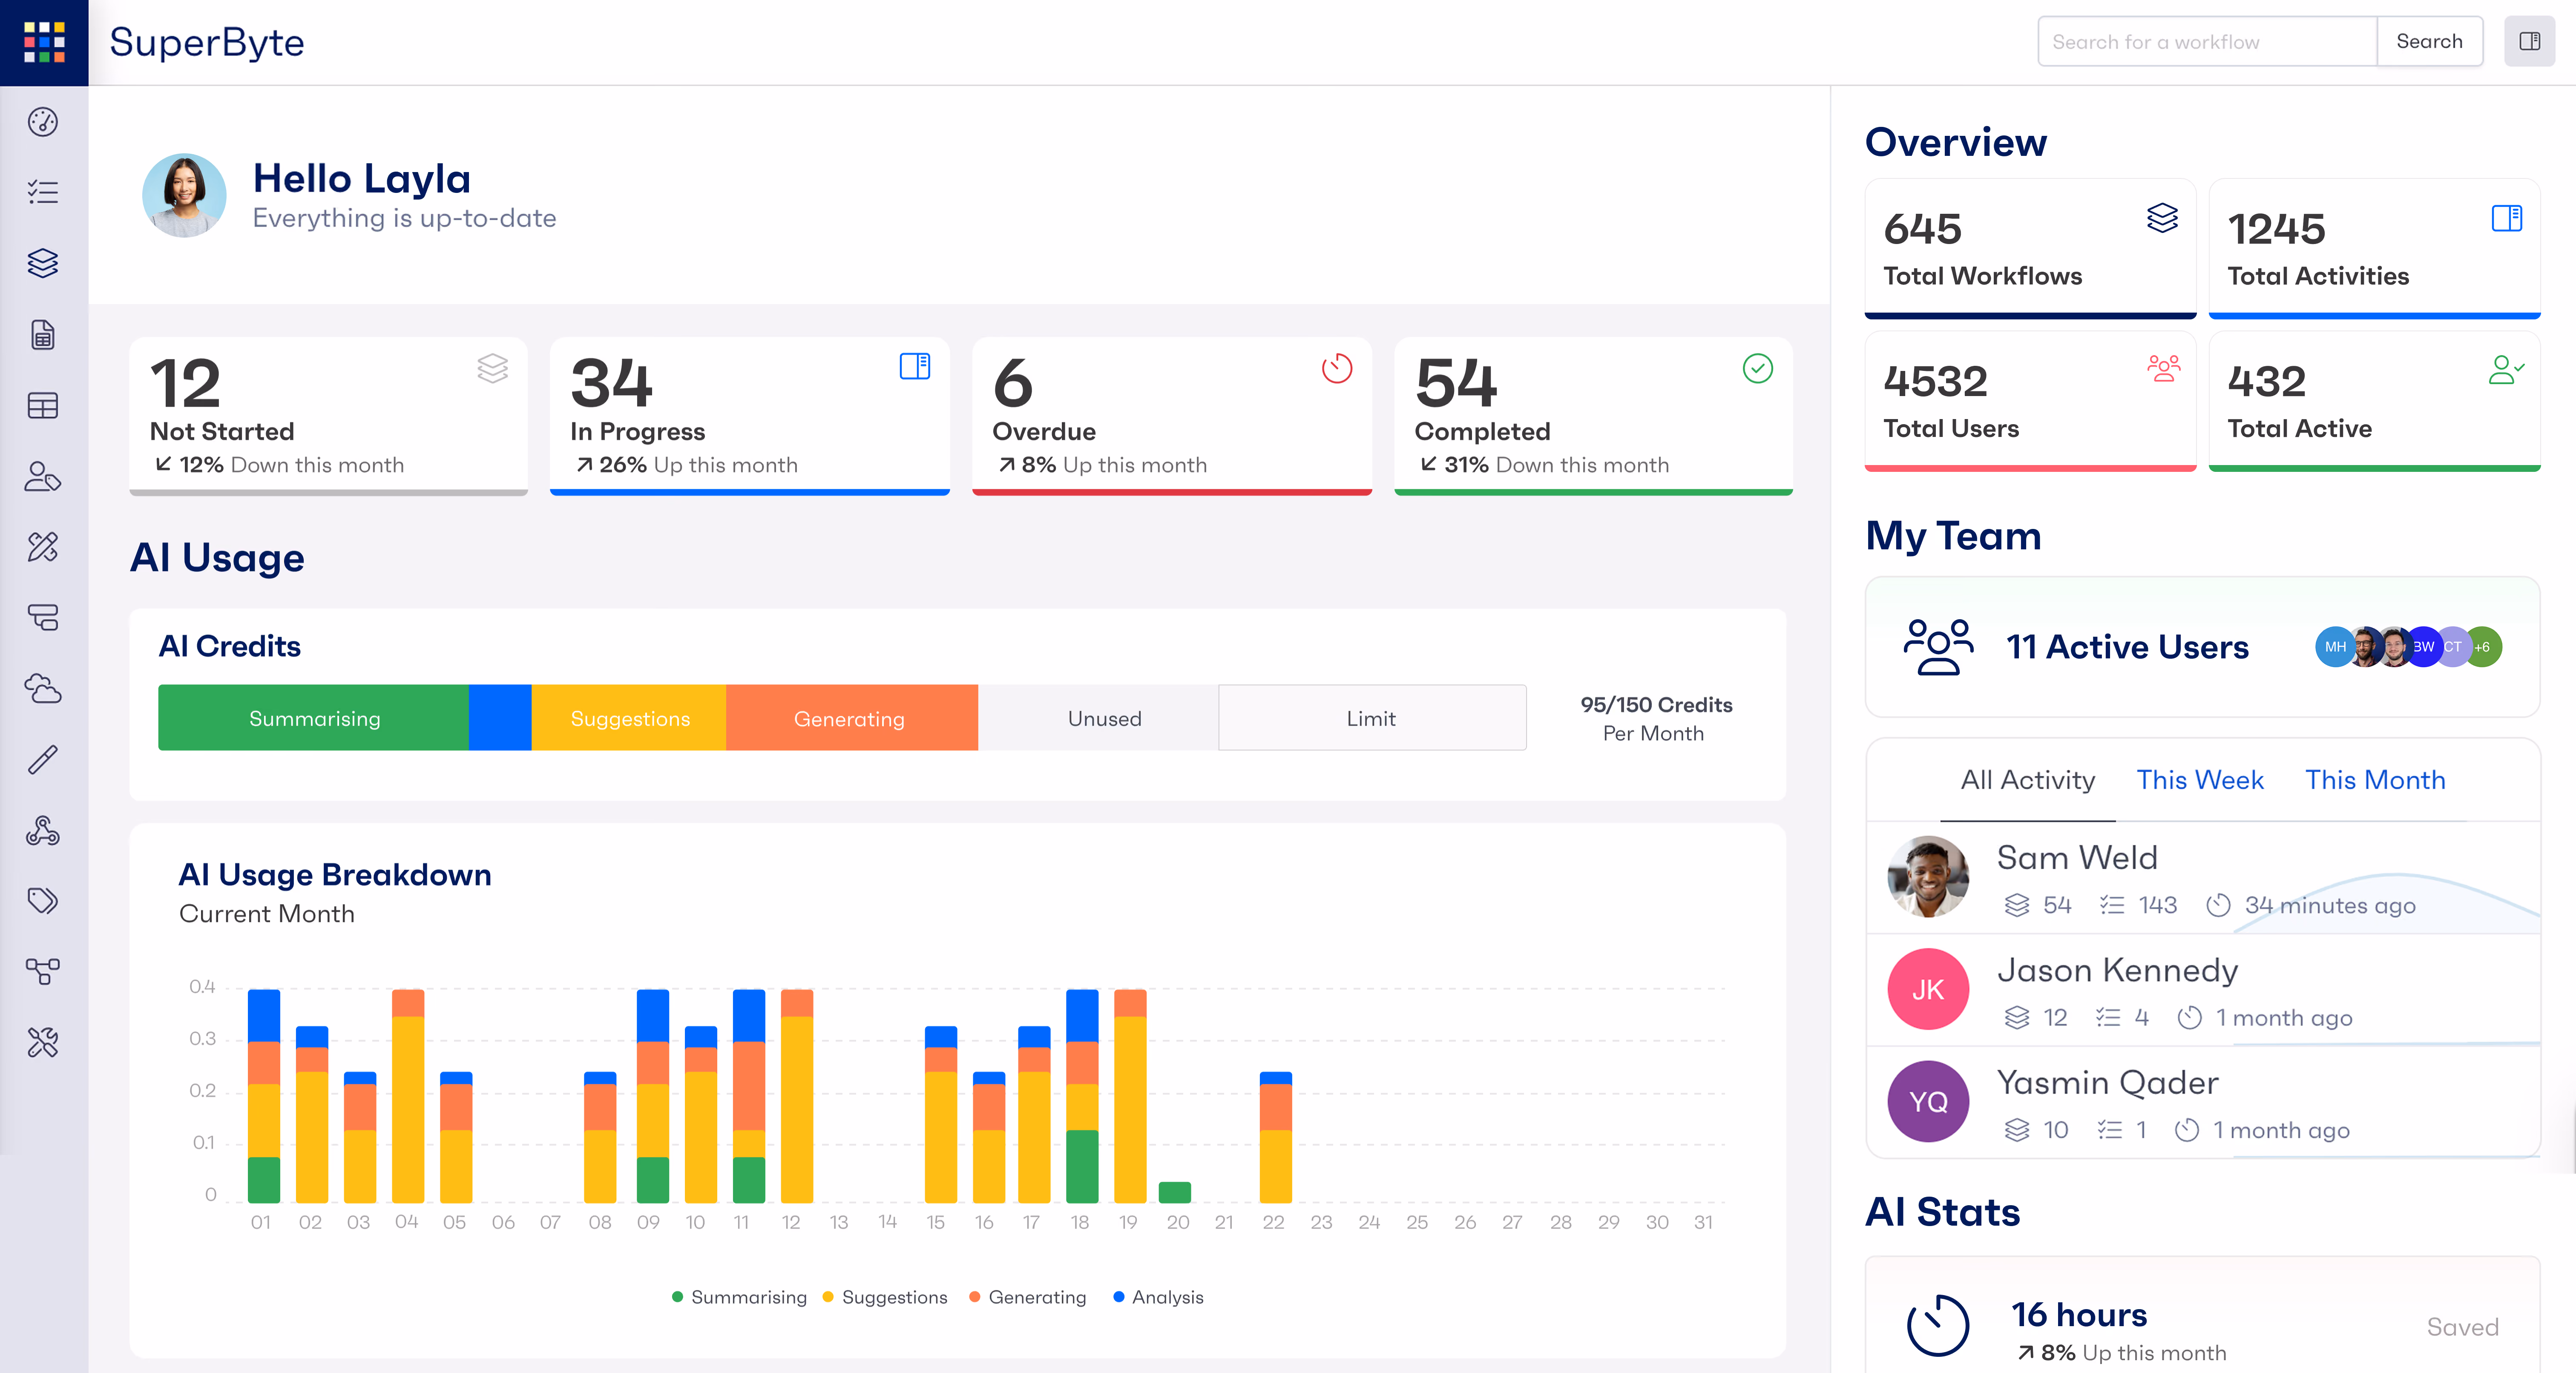The height and width of the screenshot is (1373, 2576).
Task: Switch to the This Month tab
Action: coord(2375,780)
